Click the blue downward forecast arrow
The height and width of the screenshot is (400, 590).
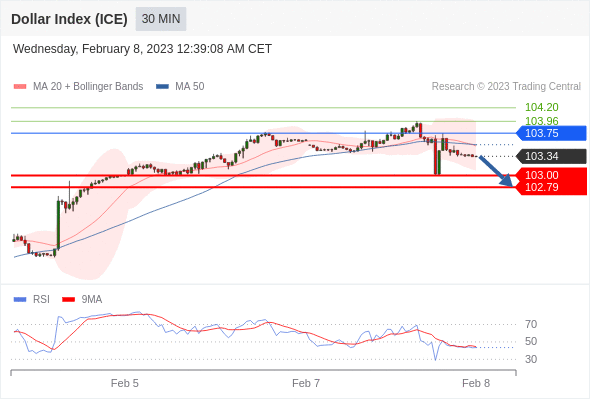[x=496, y=171]
